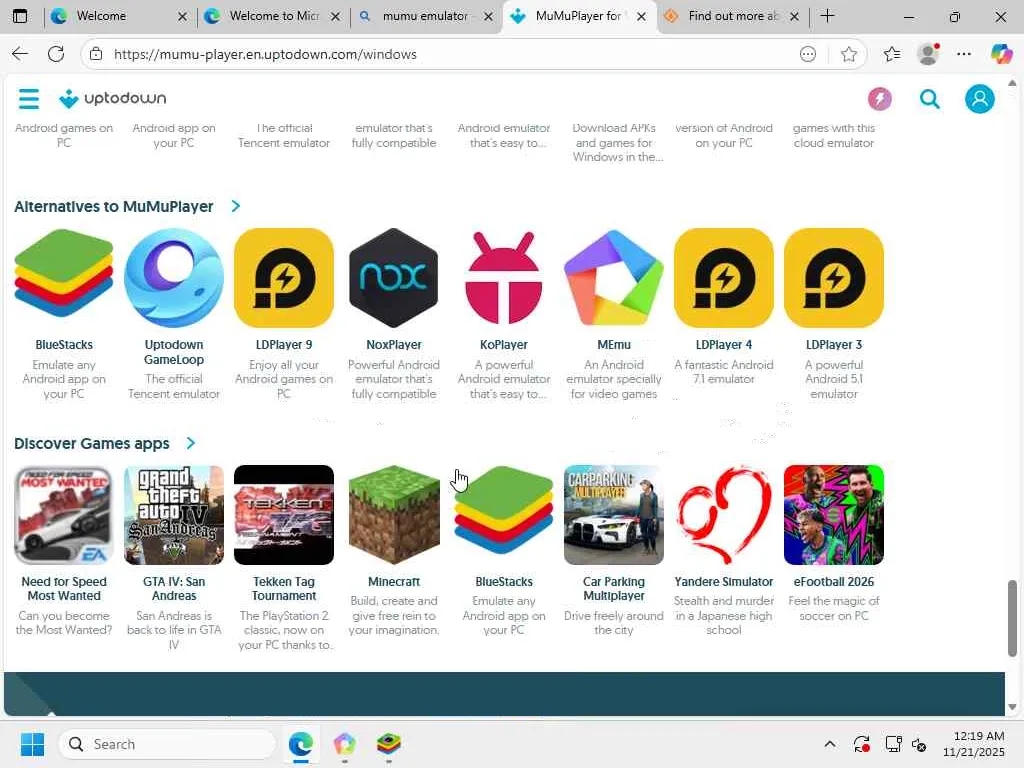Open the eFootball 2026 title link
This screenshot has height=768, width=1024.
834,581
